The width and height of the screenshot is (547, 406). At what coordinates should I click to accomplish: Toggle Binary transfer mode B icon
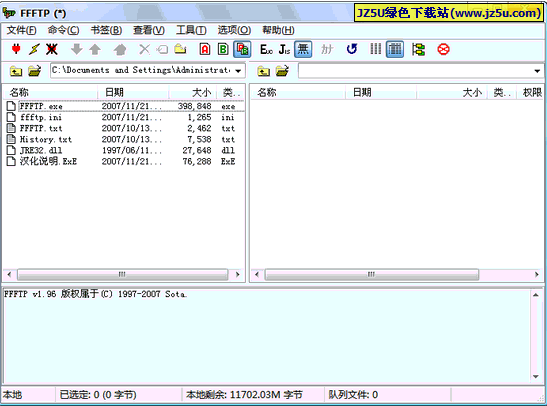click(223, 49)
